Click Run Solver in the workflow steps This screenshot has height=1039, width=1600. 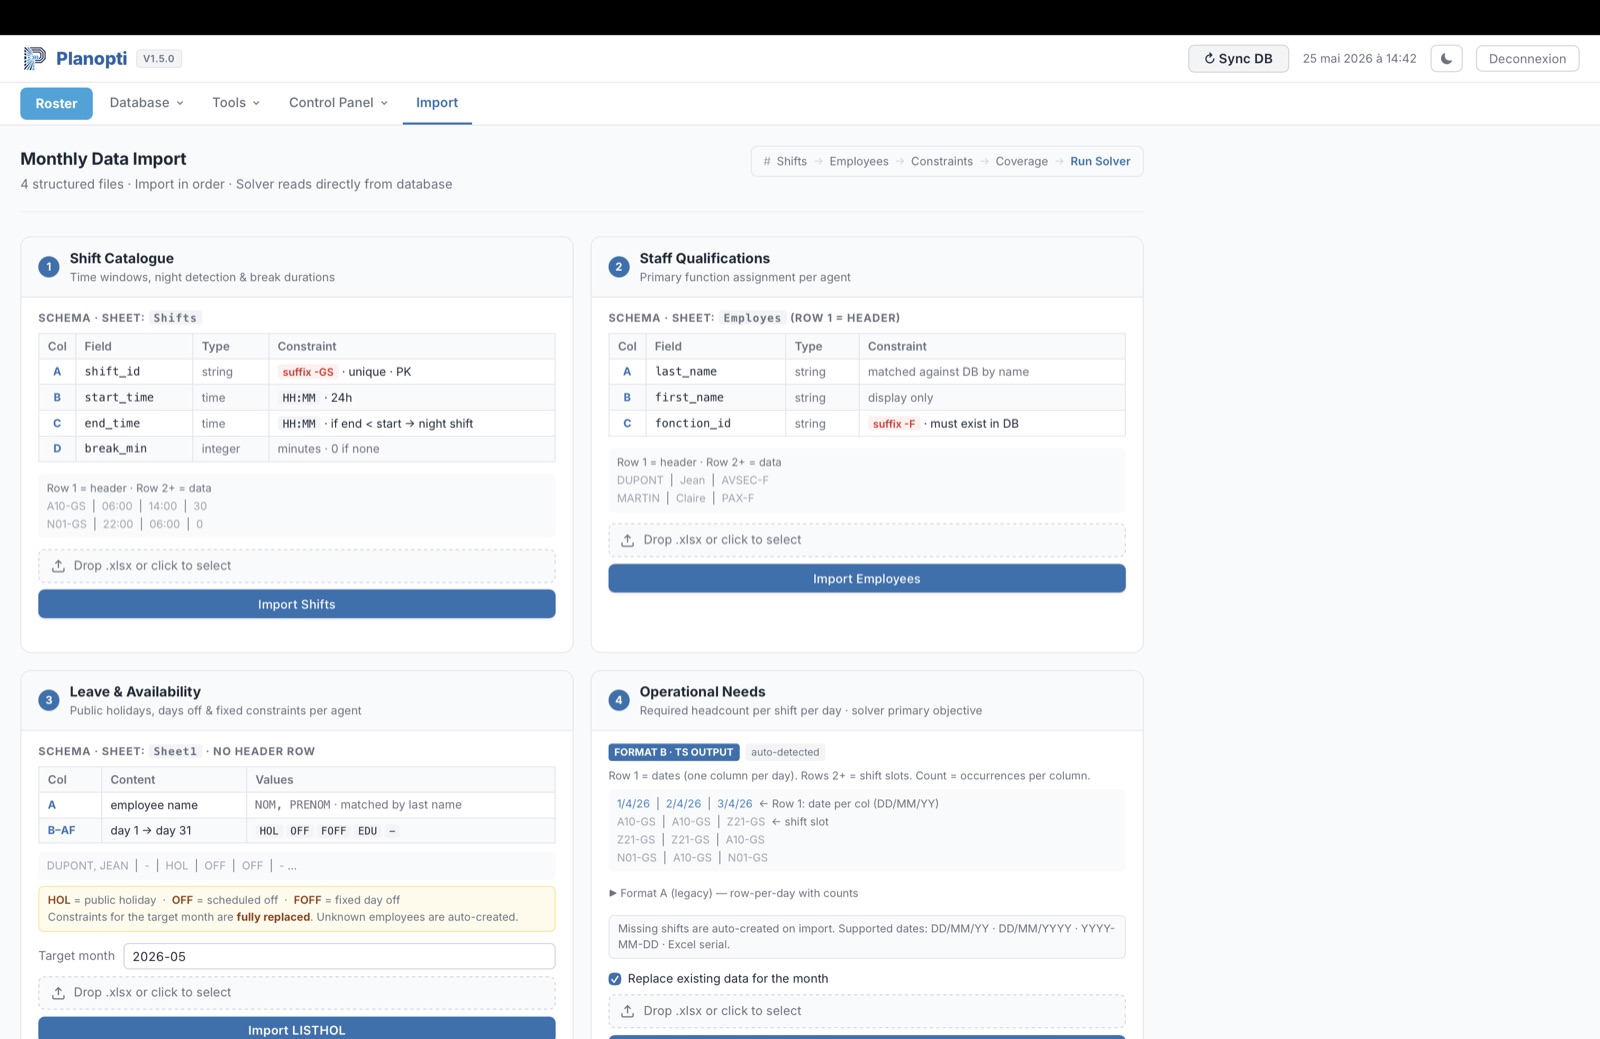point(1100,161)
